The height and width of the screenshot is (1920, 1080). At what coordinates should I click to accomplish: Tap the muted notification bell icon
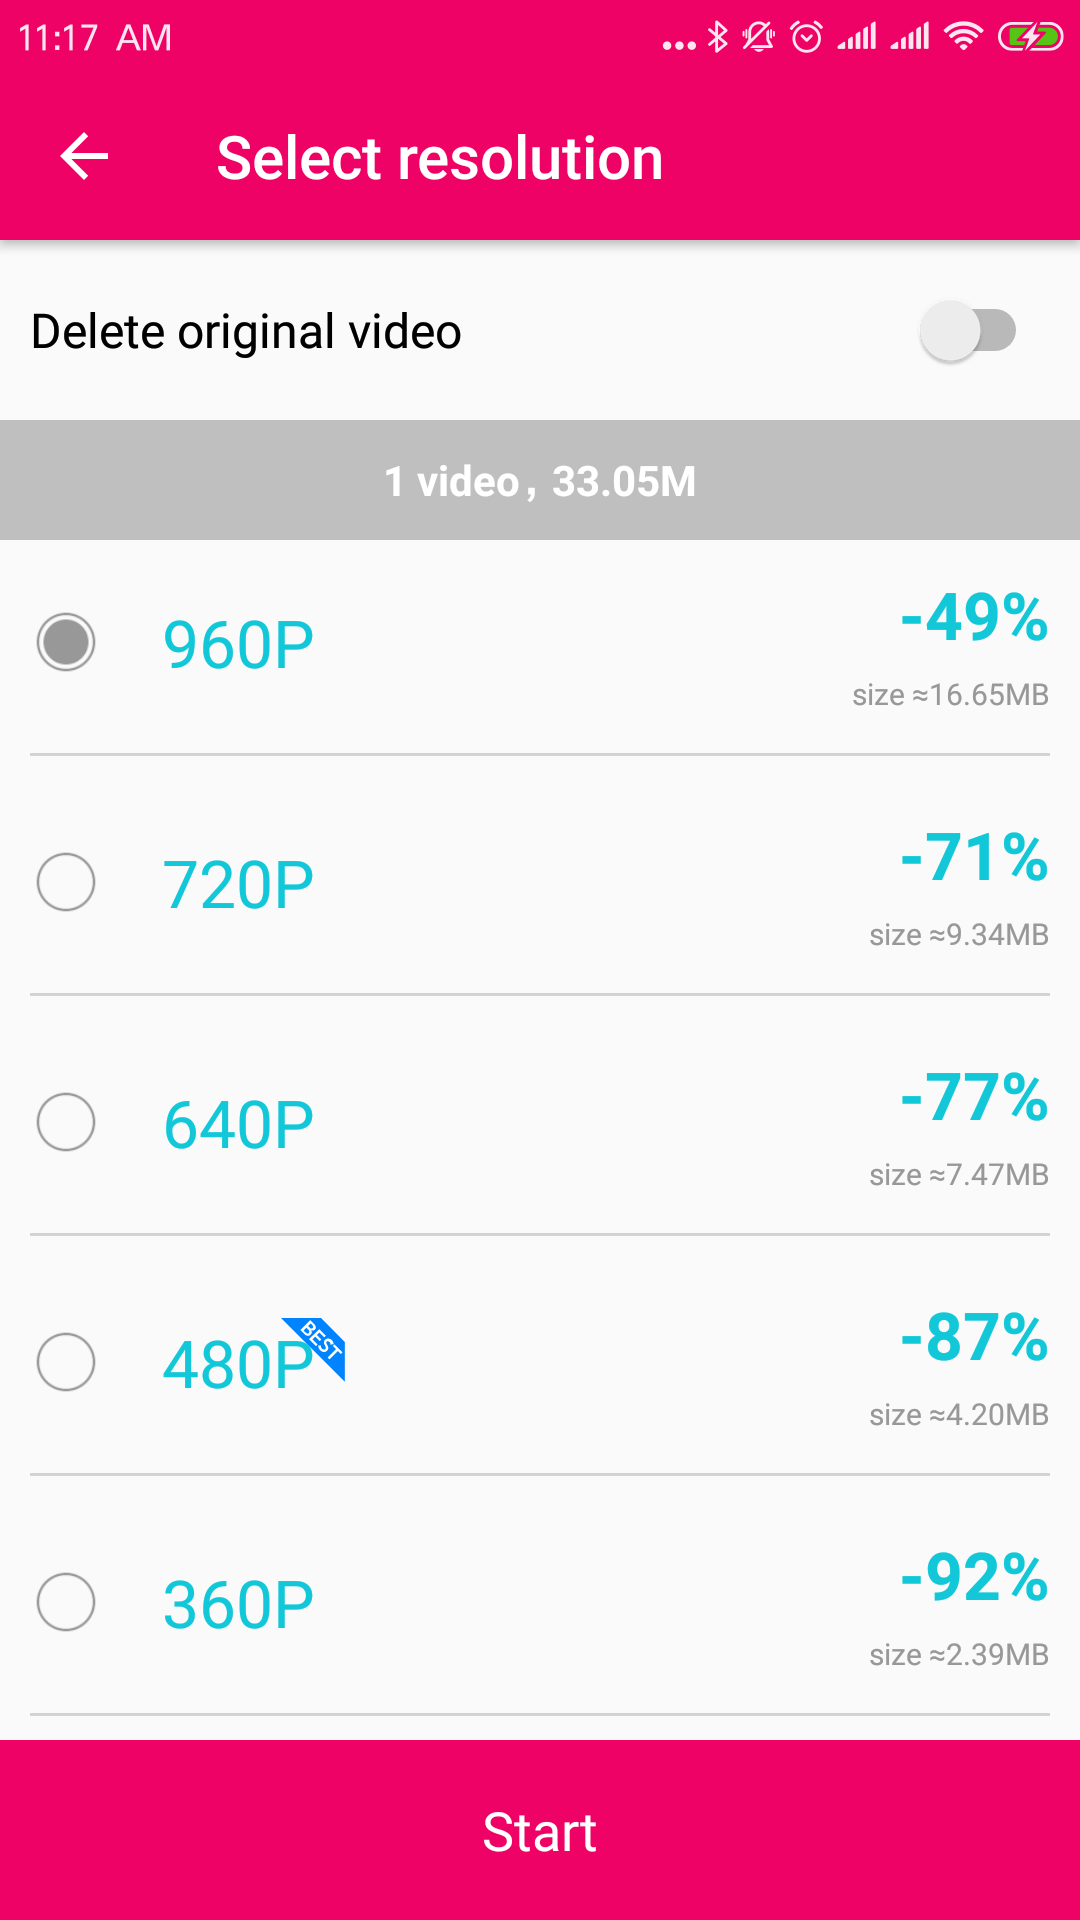click(758, 38)
